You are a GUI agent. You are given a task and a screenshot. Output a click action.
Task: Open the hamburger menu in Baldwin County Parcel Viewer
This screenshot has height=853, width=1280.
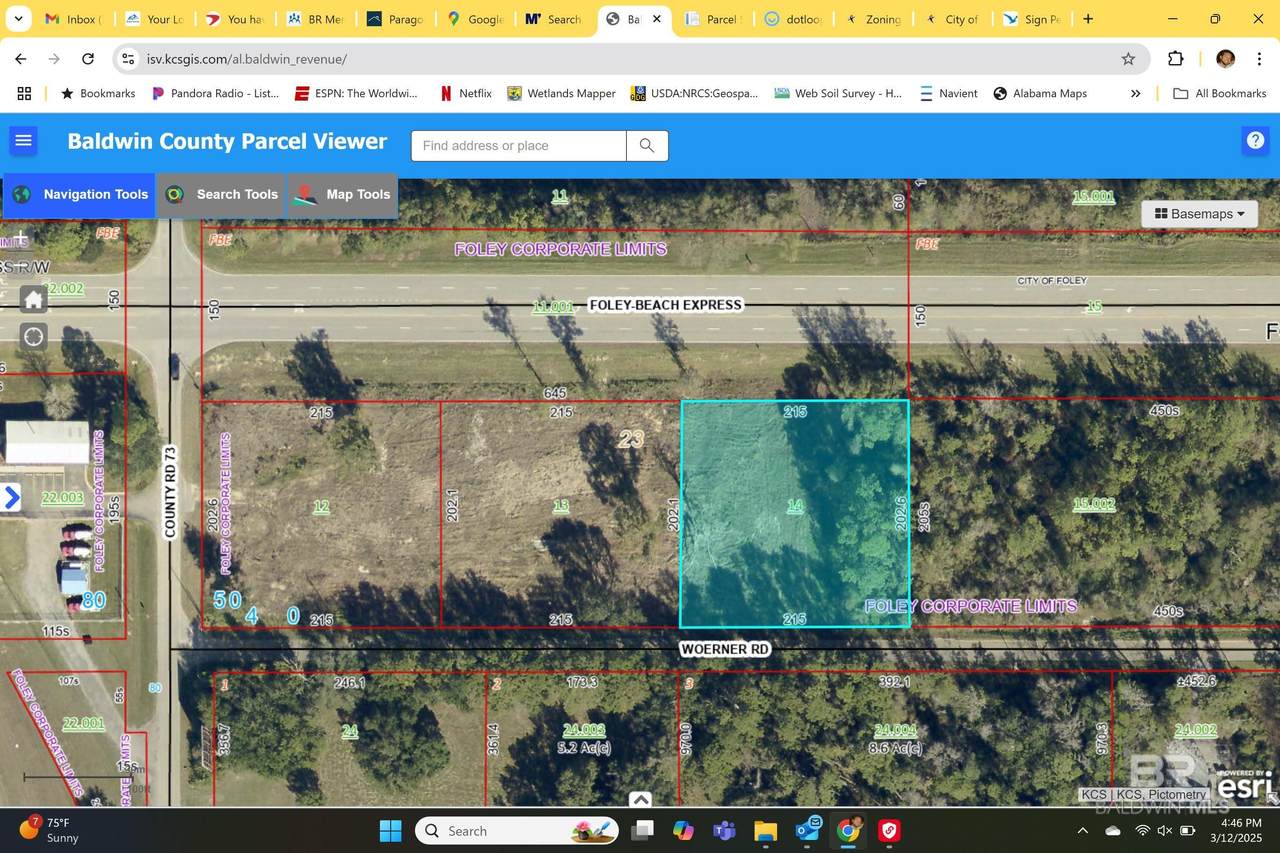(x=23, y=141)
